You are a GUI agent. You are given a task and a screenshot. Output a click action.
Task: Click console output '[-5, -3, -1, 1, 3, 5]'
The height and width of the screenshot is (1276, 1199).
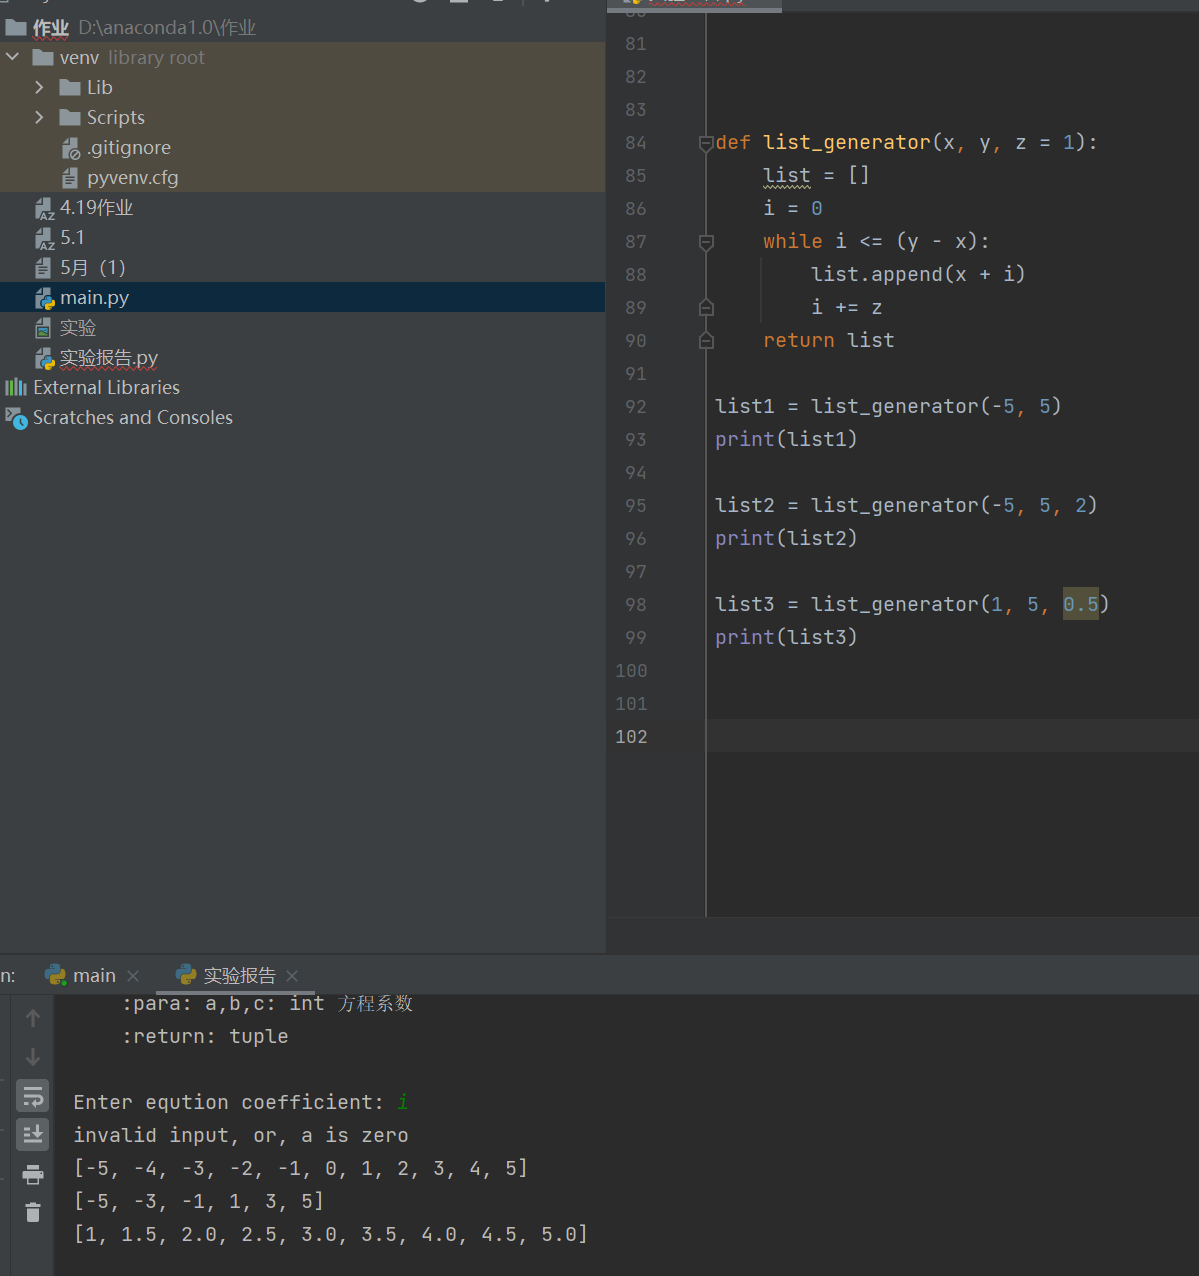point(198,1201)
